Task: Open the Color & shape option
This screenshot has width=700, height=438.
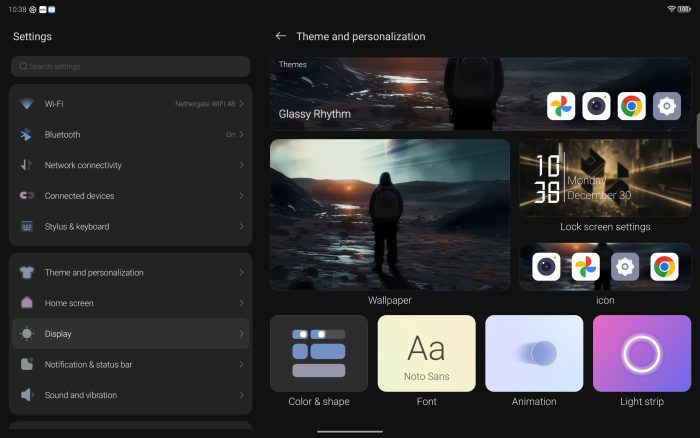Action: (319, 353)
